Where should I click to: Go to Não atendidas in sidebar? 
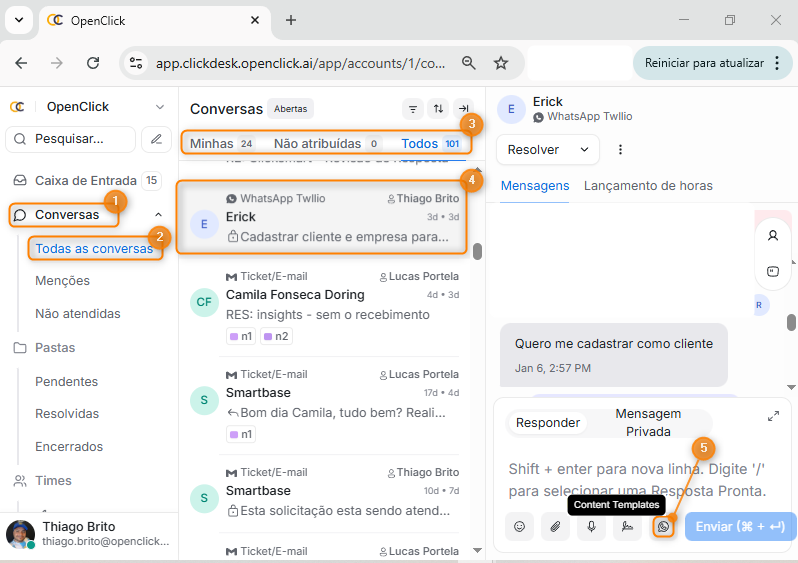(x=78, y=313)
